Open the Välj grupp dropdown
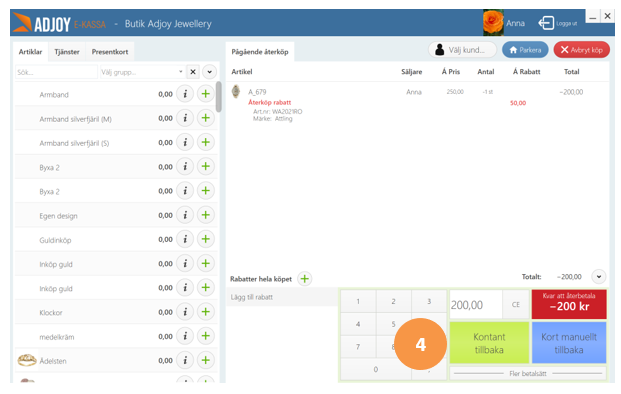This screenshot has height=394, width=621. (142, 72)
